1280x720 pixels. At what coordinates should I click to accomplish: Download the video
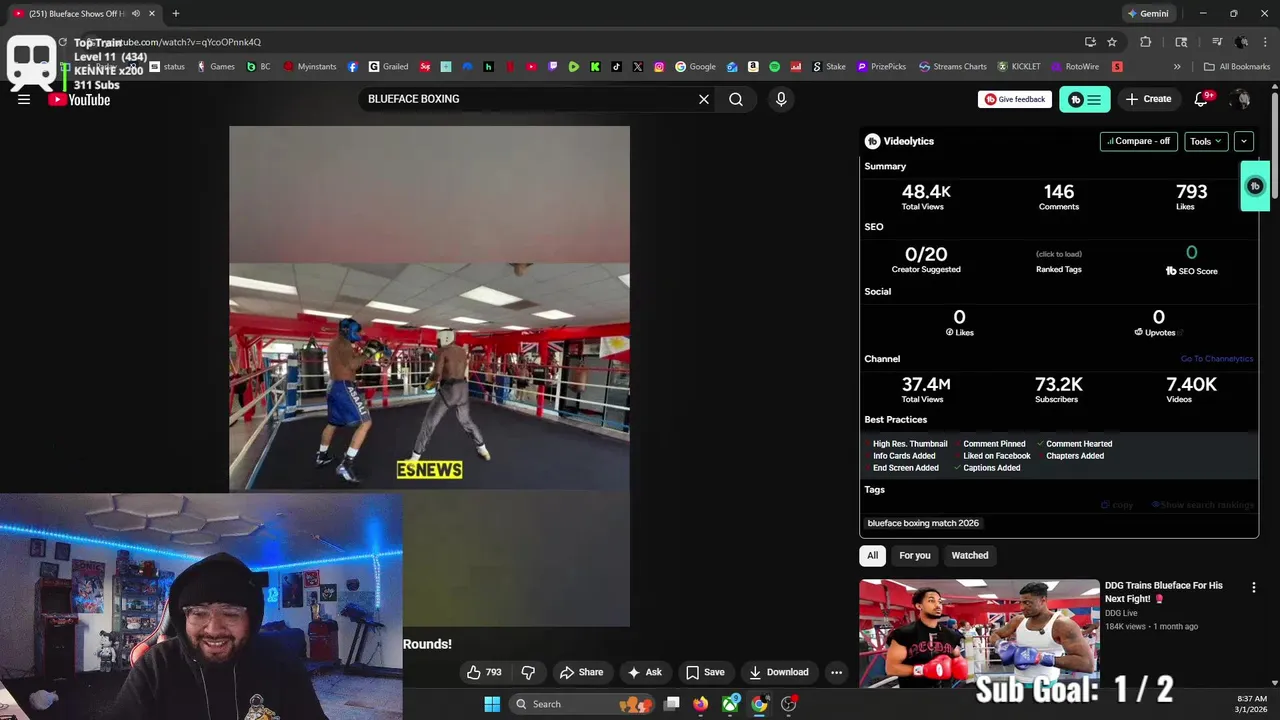(778, 672)
